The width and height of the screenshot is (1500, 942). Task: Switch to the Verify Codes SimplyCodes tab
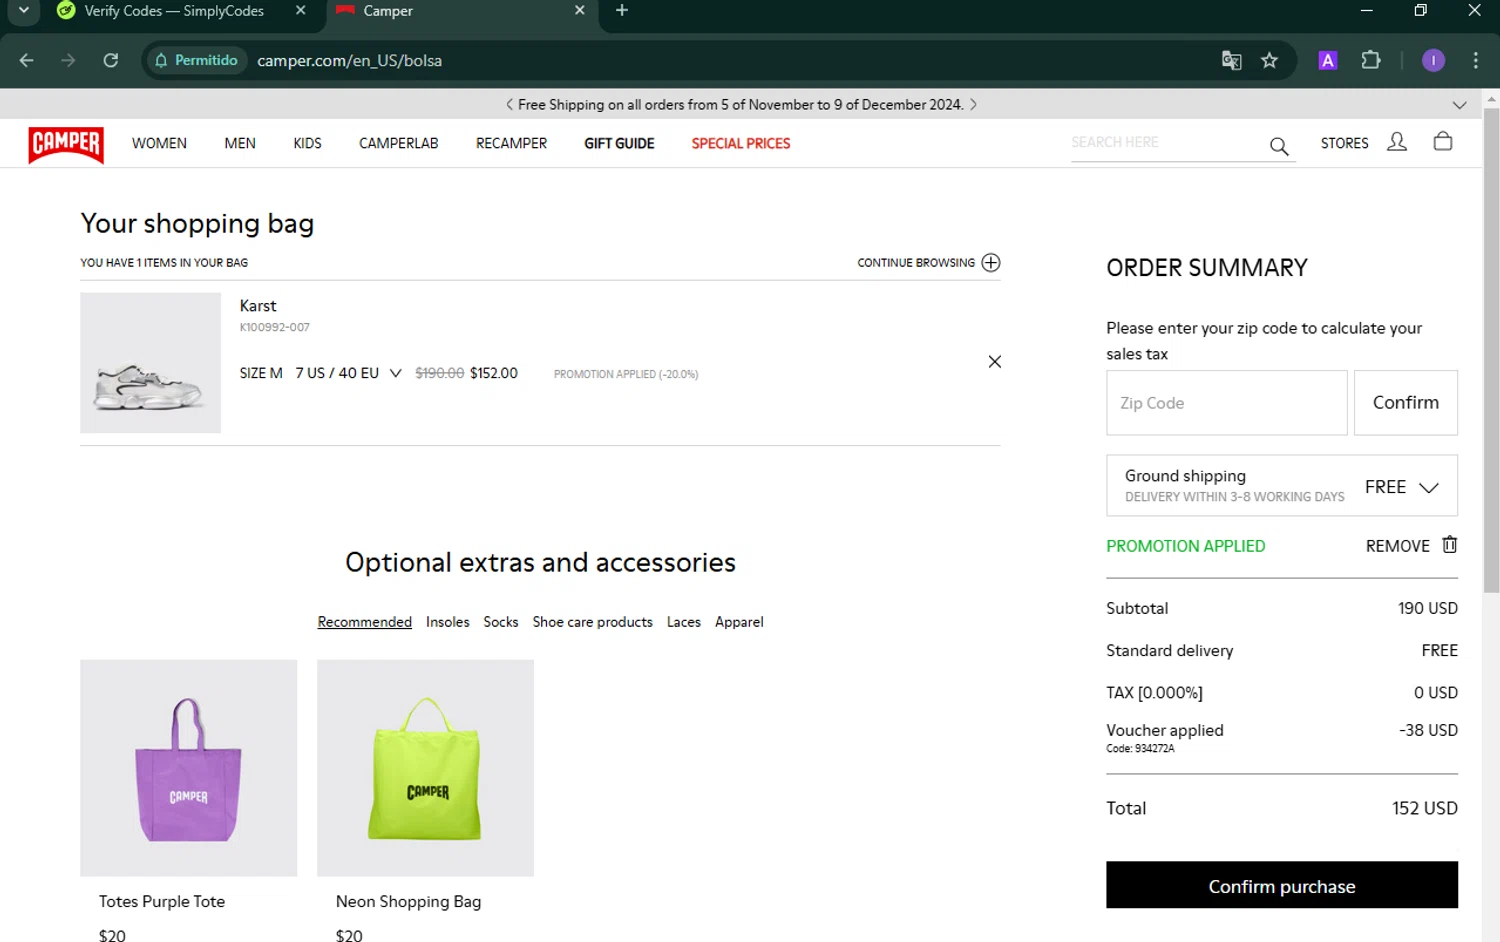point(174,11)
